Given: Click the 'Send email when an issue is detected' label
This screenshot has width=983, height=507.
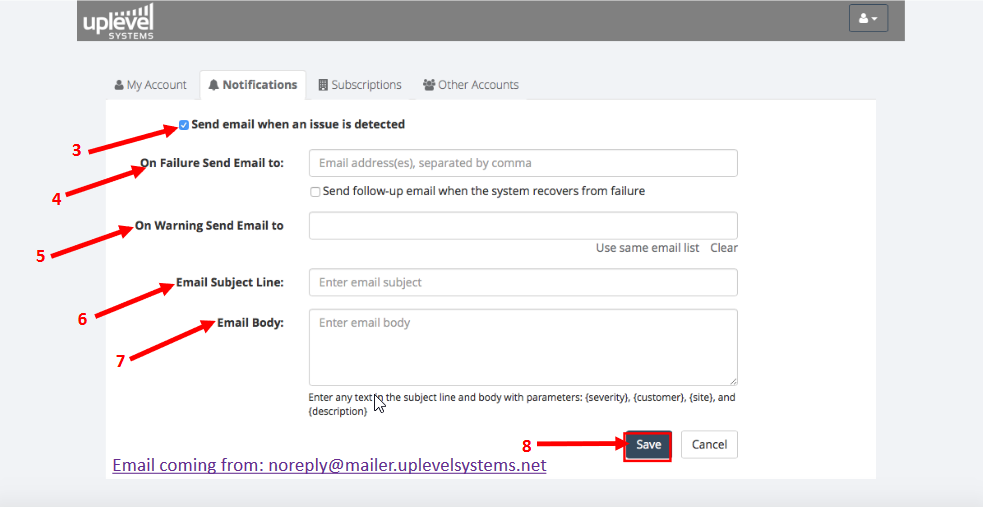Looking at the screenshot, I should [298, 124].
